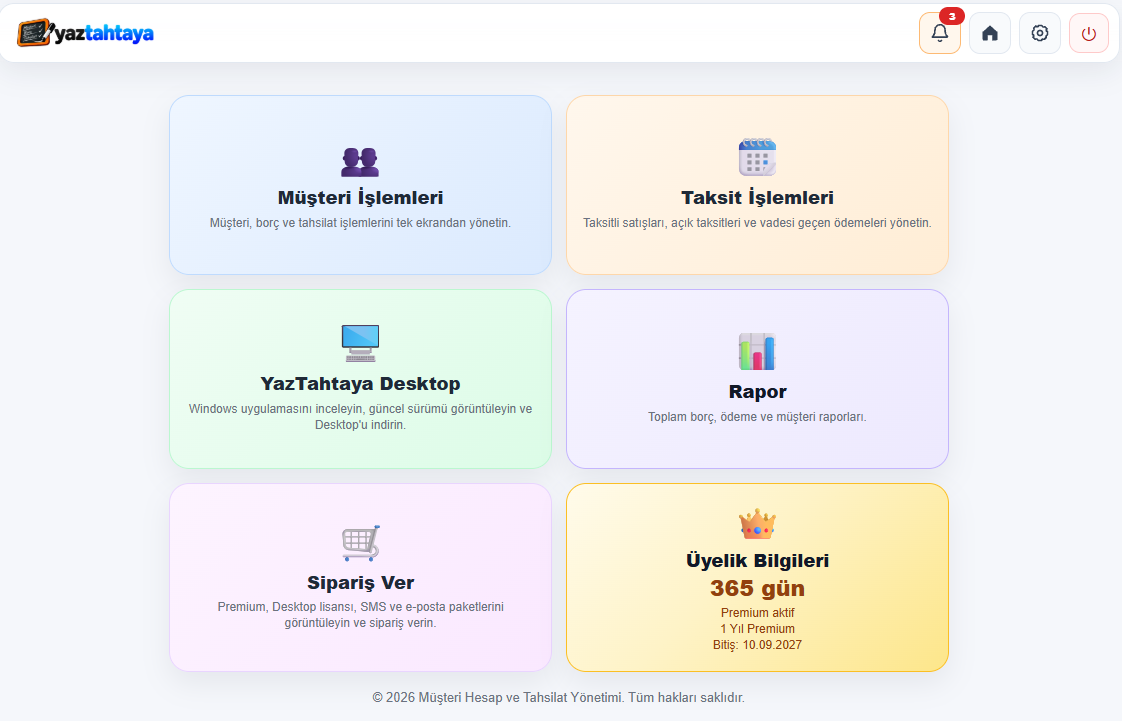This screenshot has height=721, width=1122.
Task: Click 'Premium, Desktop lisansı, SMS' description text
Action: 360,614
